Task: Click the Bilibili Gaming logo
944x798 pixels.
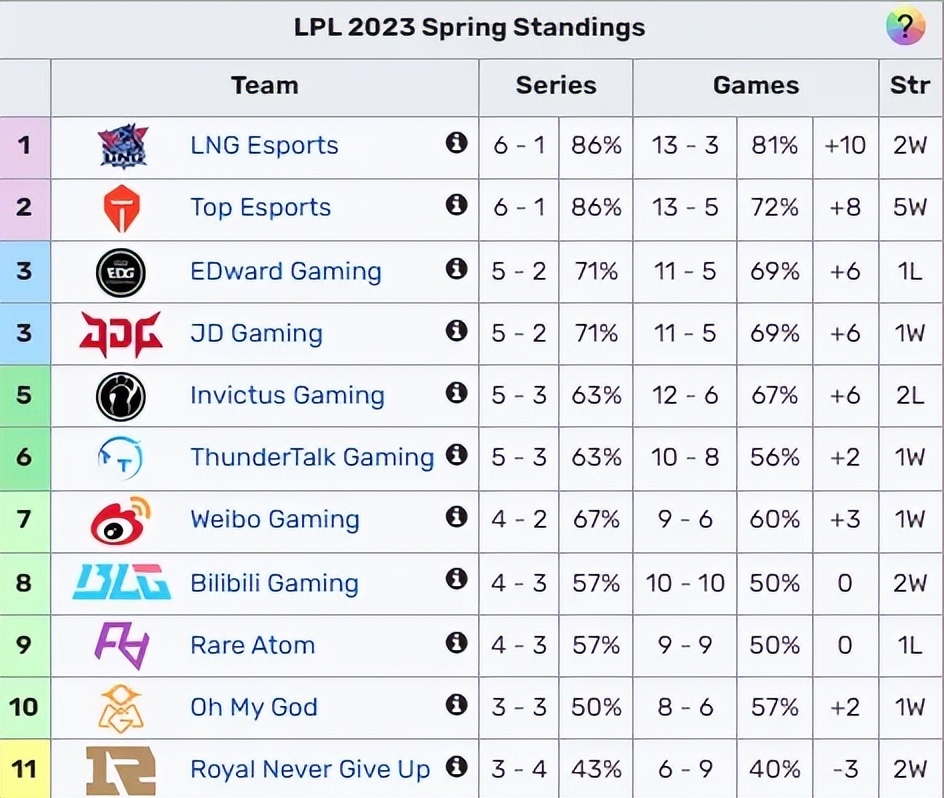Action: click(x=121, y=582)
